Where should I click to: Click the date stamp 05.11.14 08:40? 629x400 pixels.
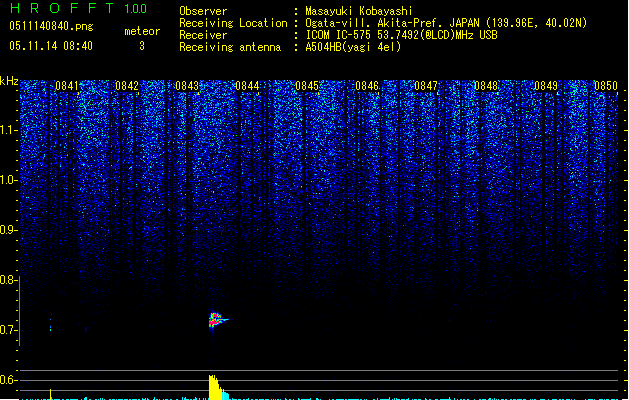[51, 46]
